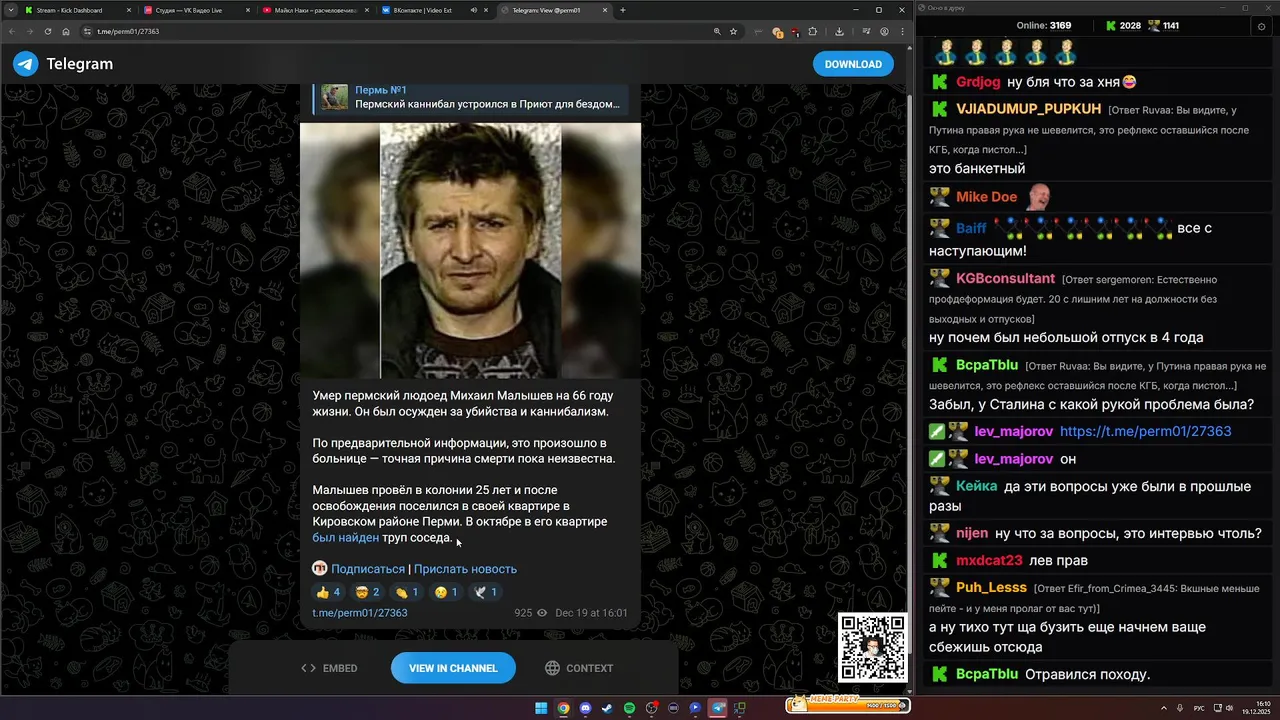Expand the system tray hidden icons arrow

(1164, 708)
